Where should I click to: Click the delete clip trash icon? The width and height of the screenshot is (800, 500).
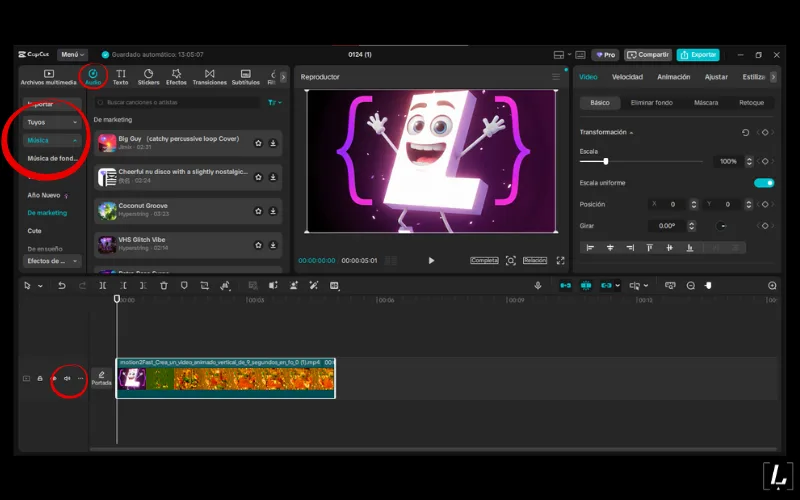pyautogui.click(x=164, y=286)
